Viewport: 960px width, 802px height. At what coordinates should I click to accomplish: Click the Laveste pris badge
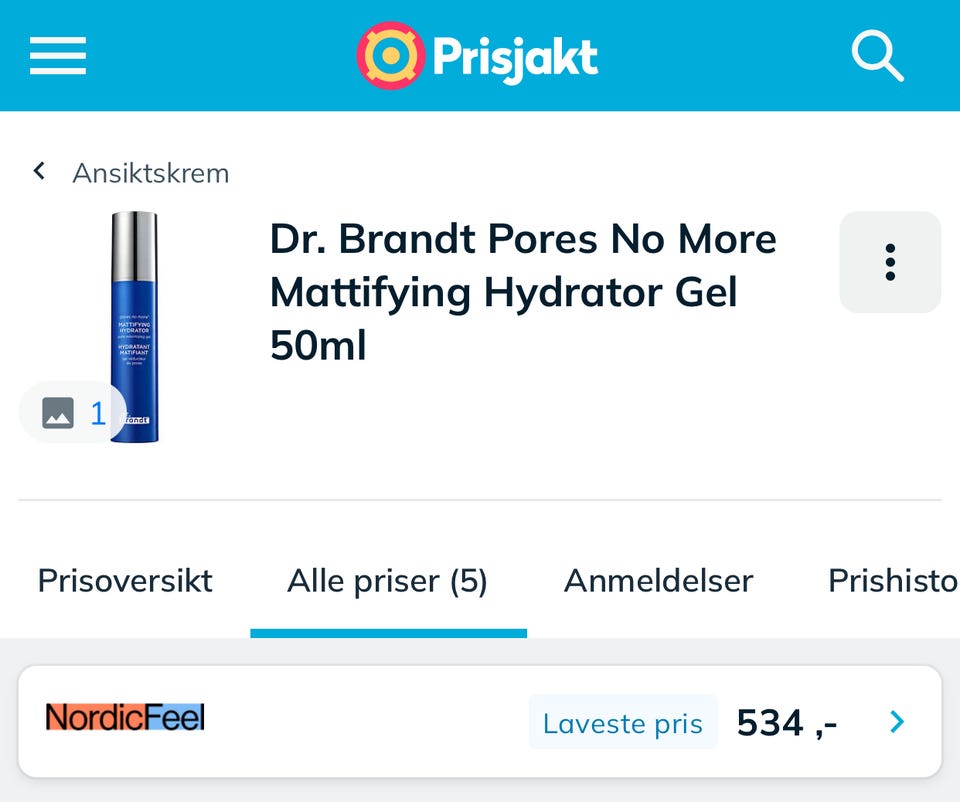[623, 723]
